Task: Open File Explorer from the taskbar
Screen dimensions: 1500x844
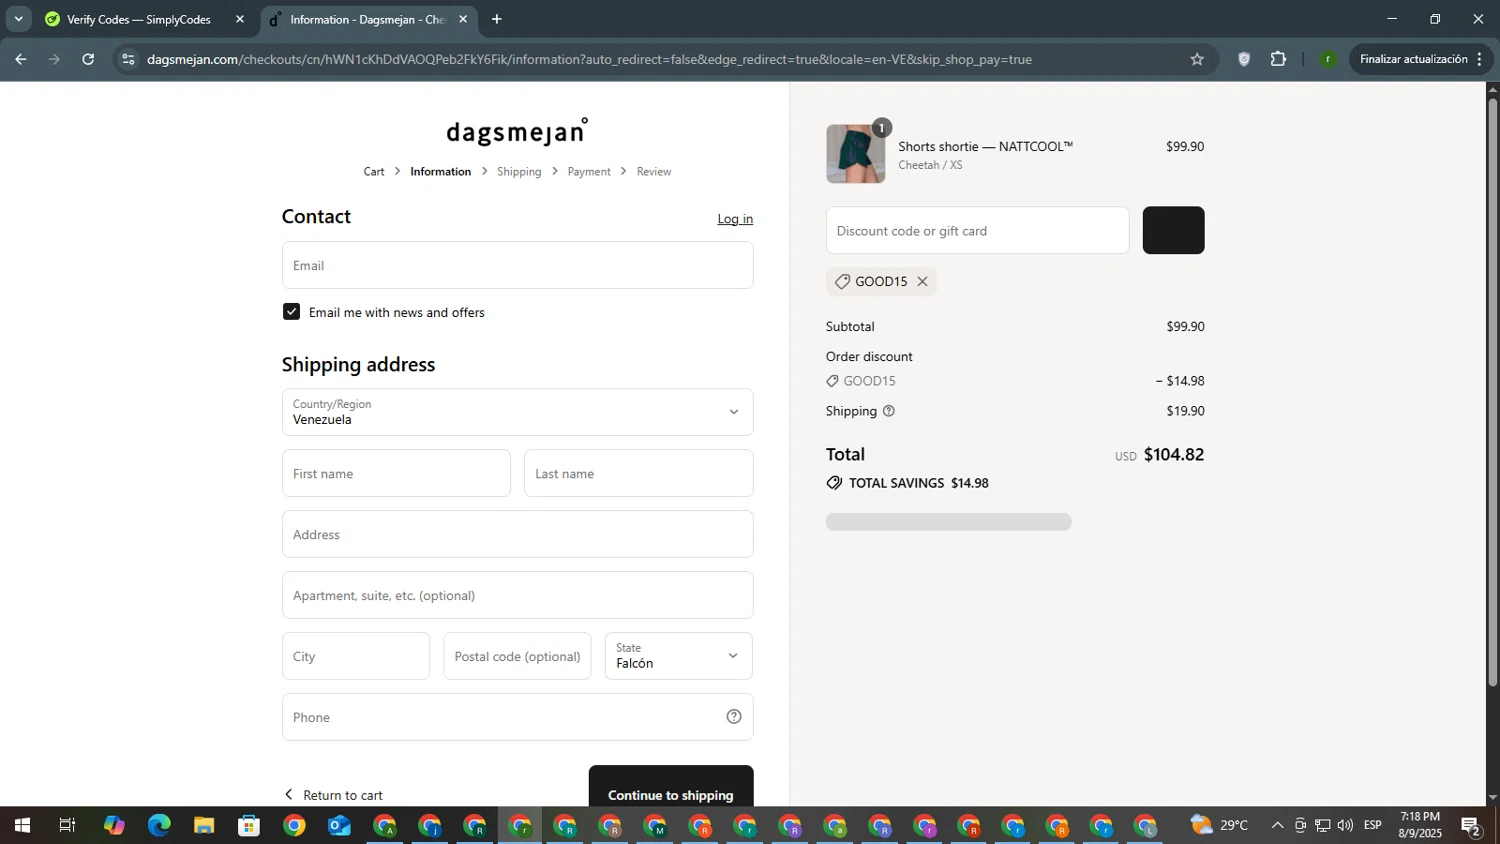Action: pos(204,826)
